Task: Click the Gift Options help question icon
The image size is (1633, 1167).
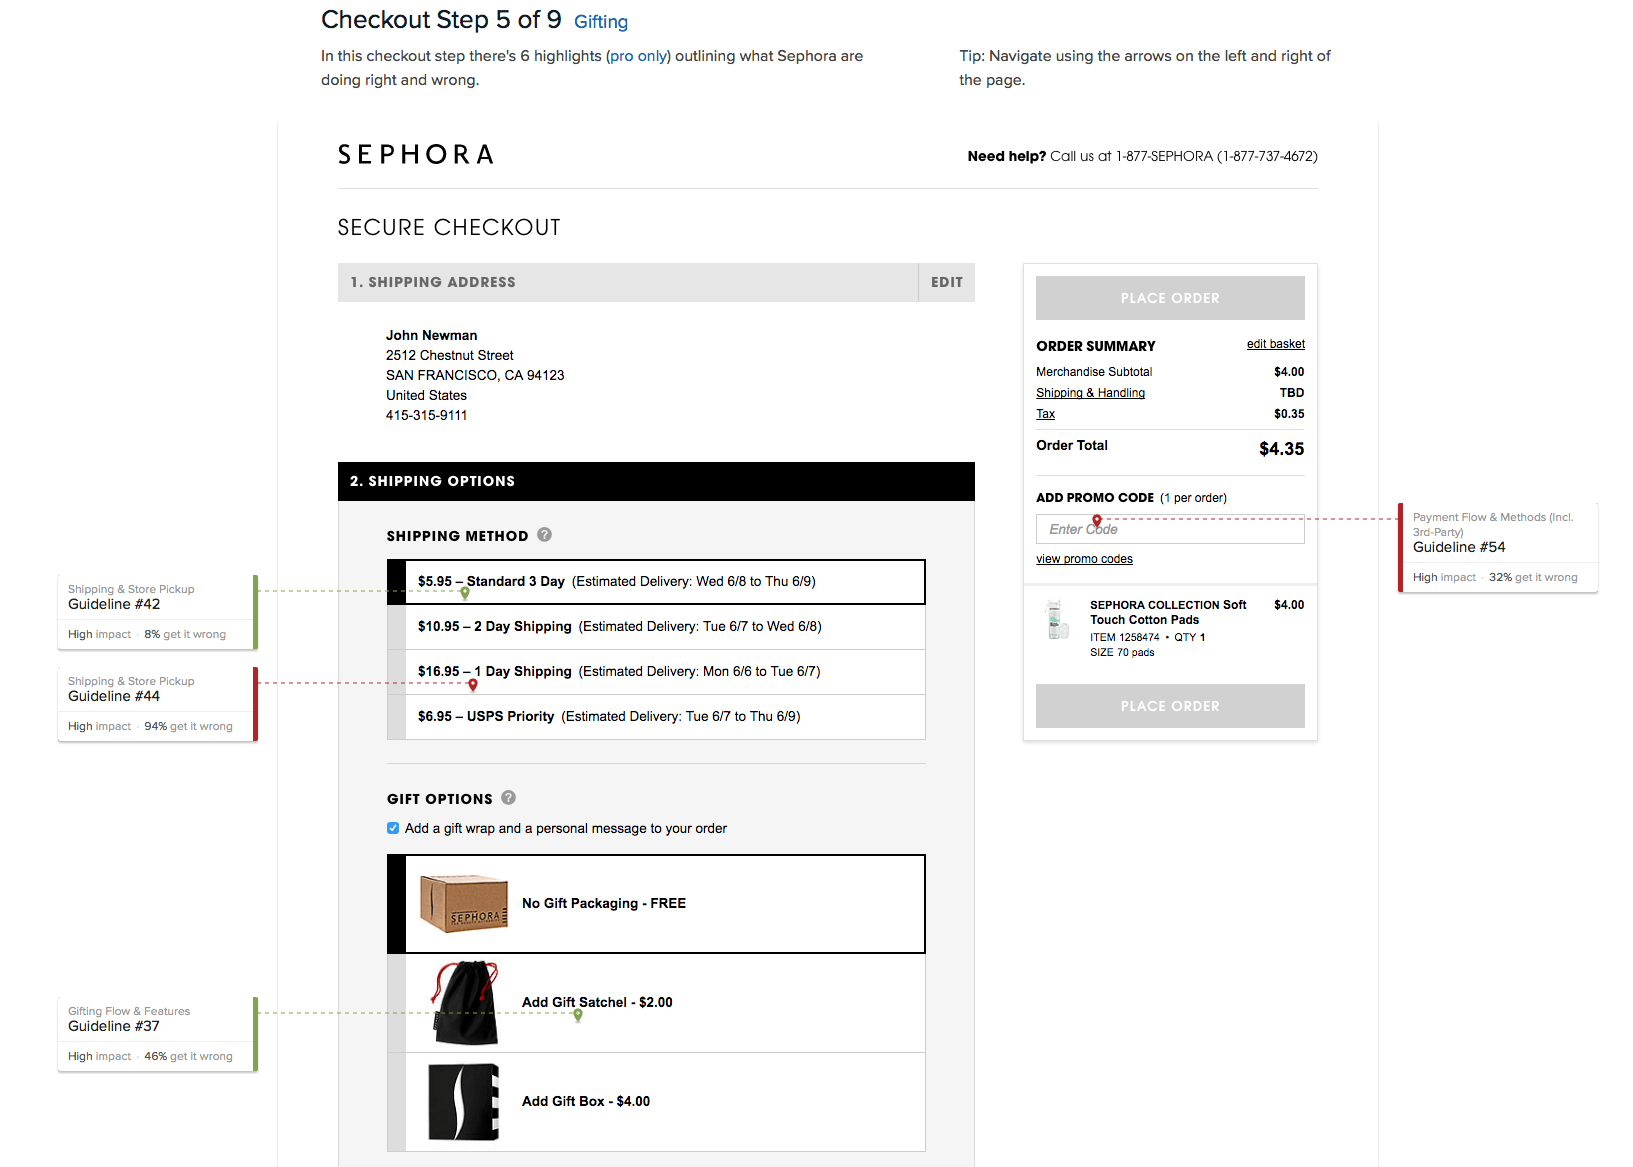Action: (x=508, y=798)
